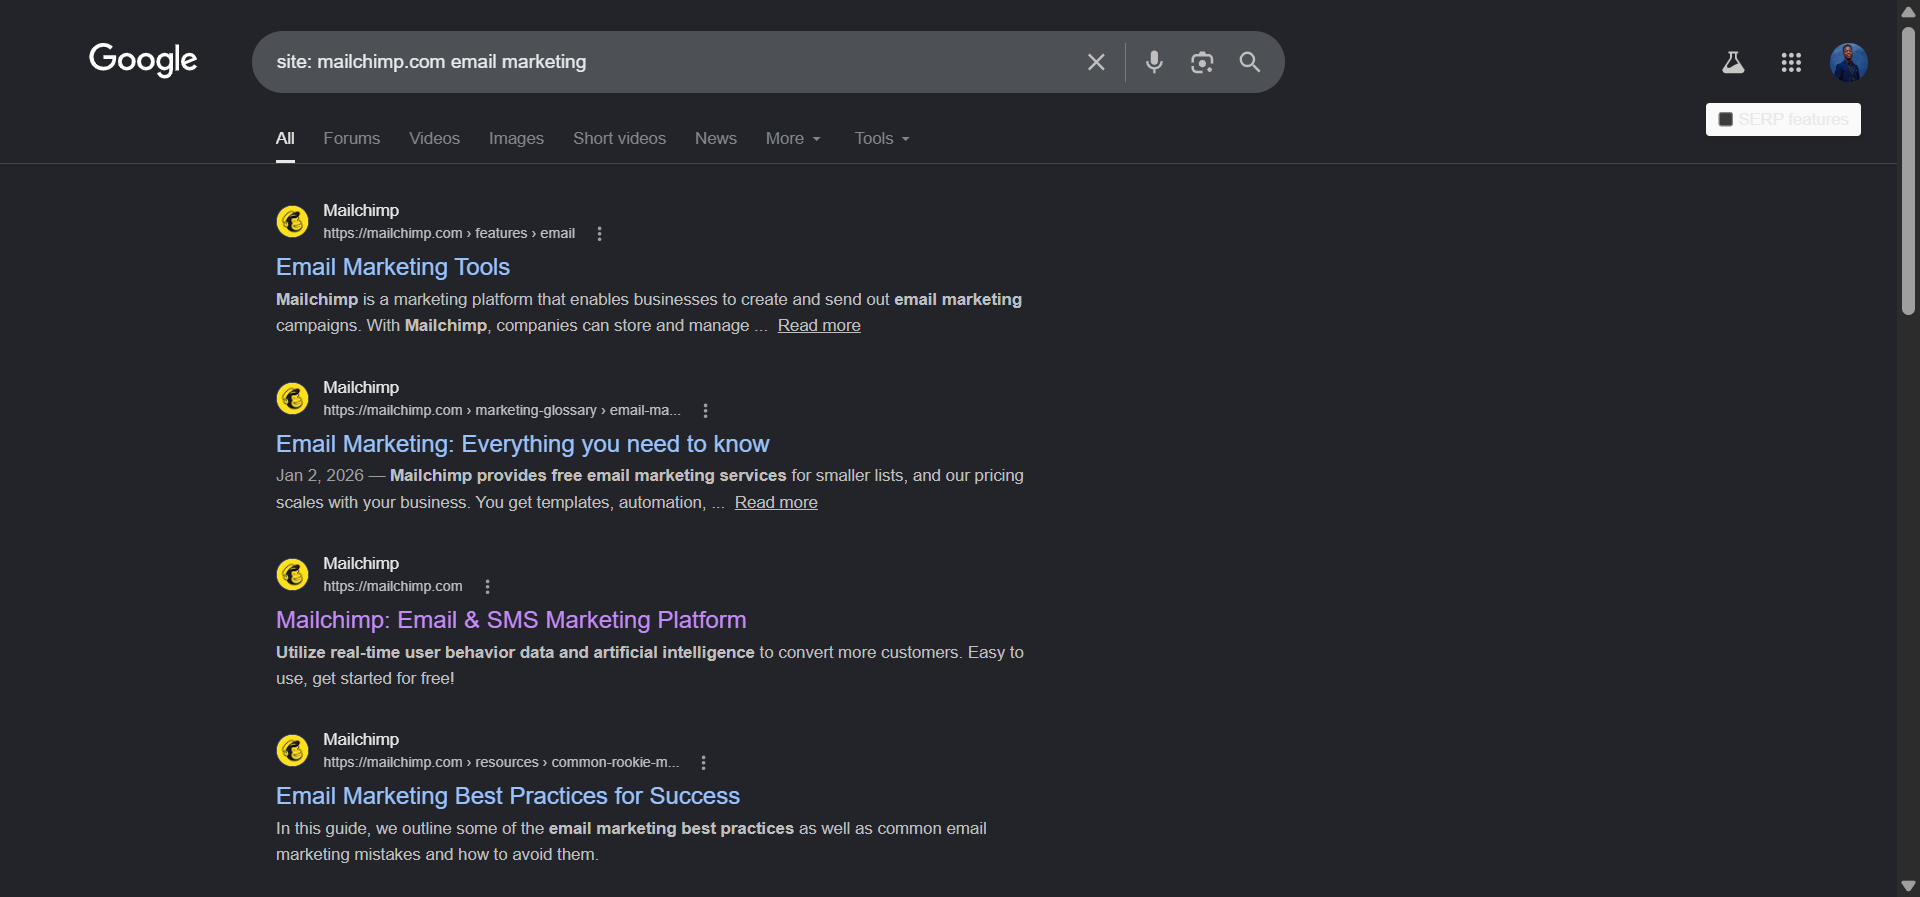Click the vertical scrollbar thumb
The width and height of the screenshot is (1920, 897).
(1908, 171)
